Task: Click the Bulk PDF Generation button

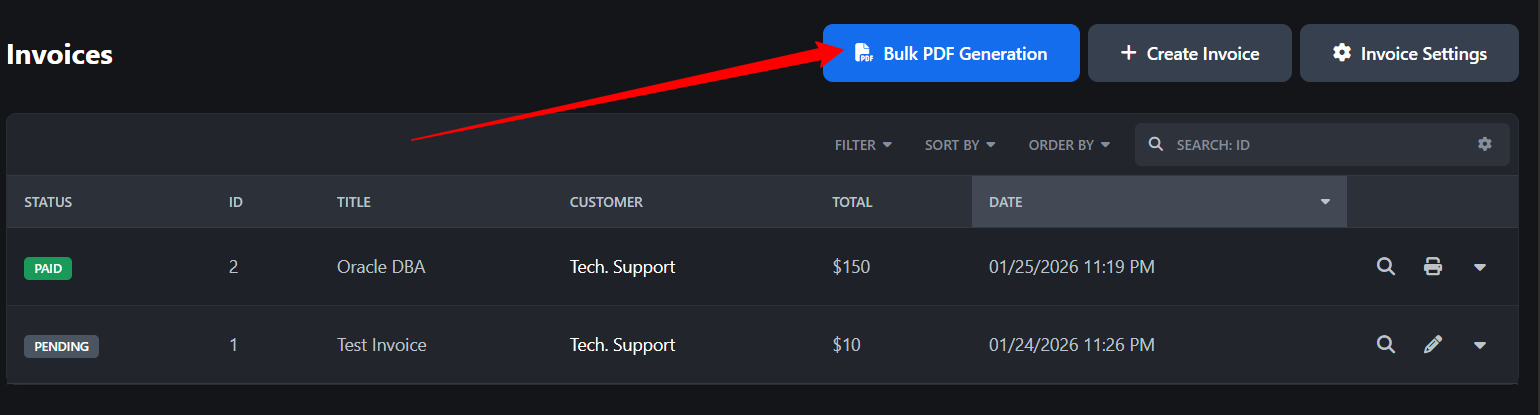Action: 951,53
